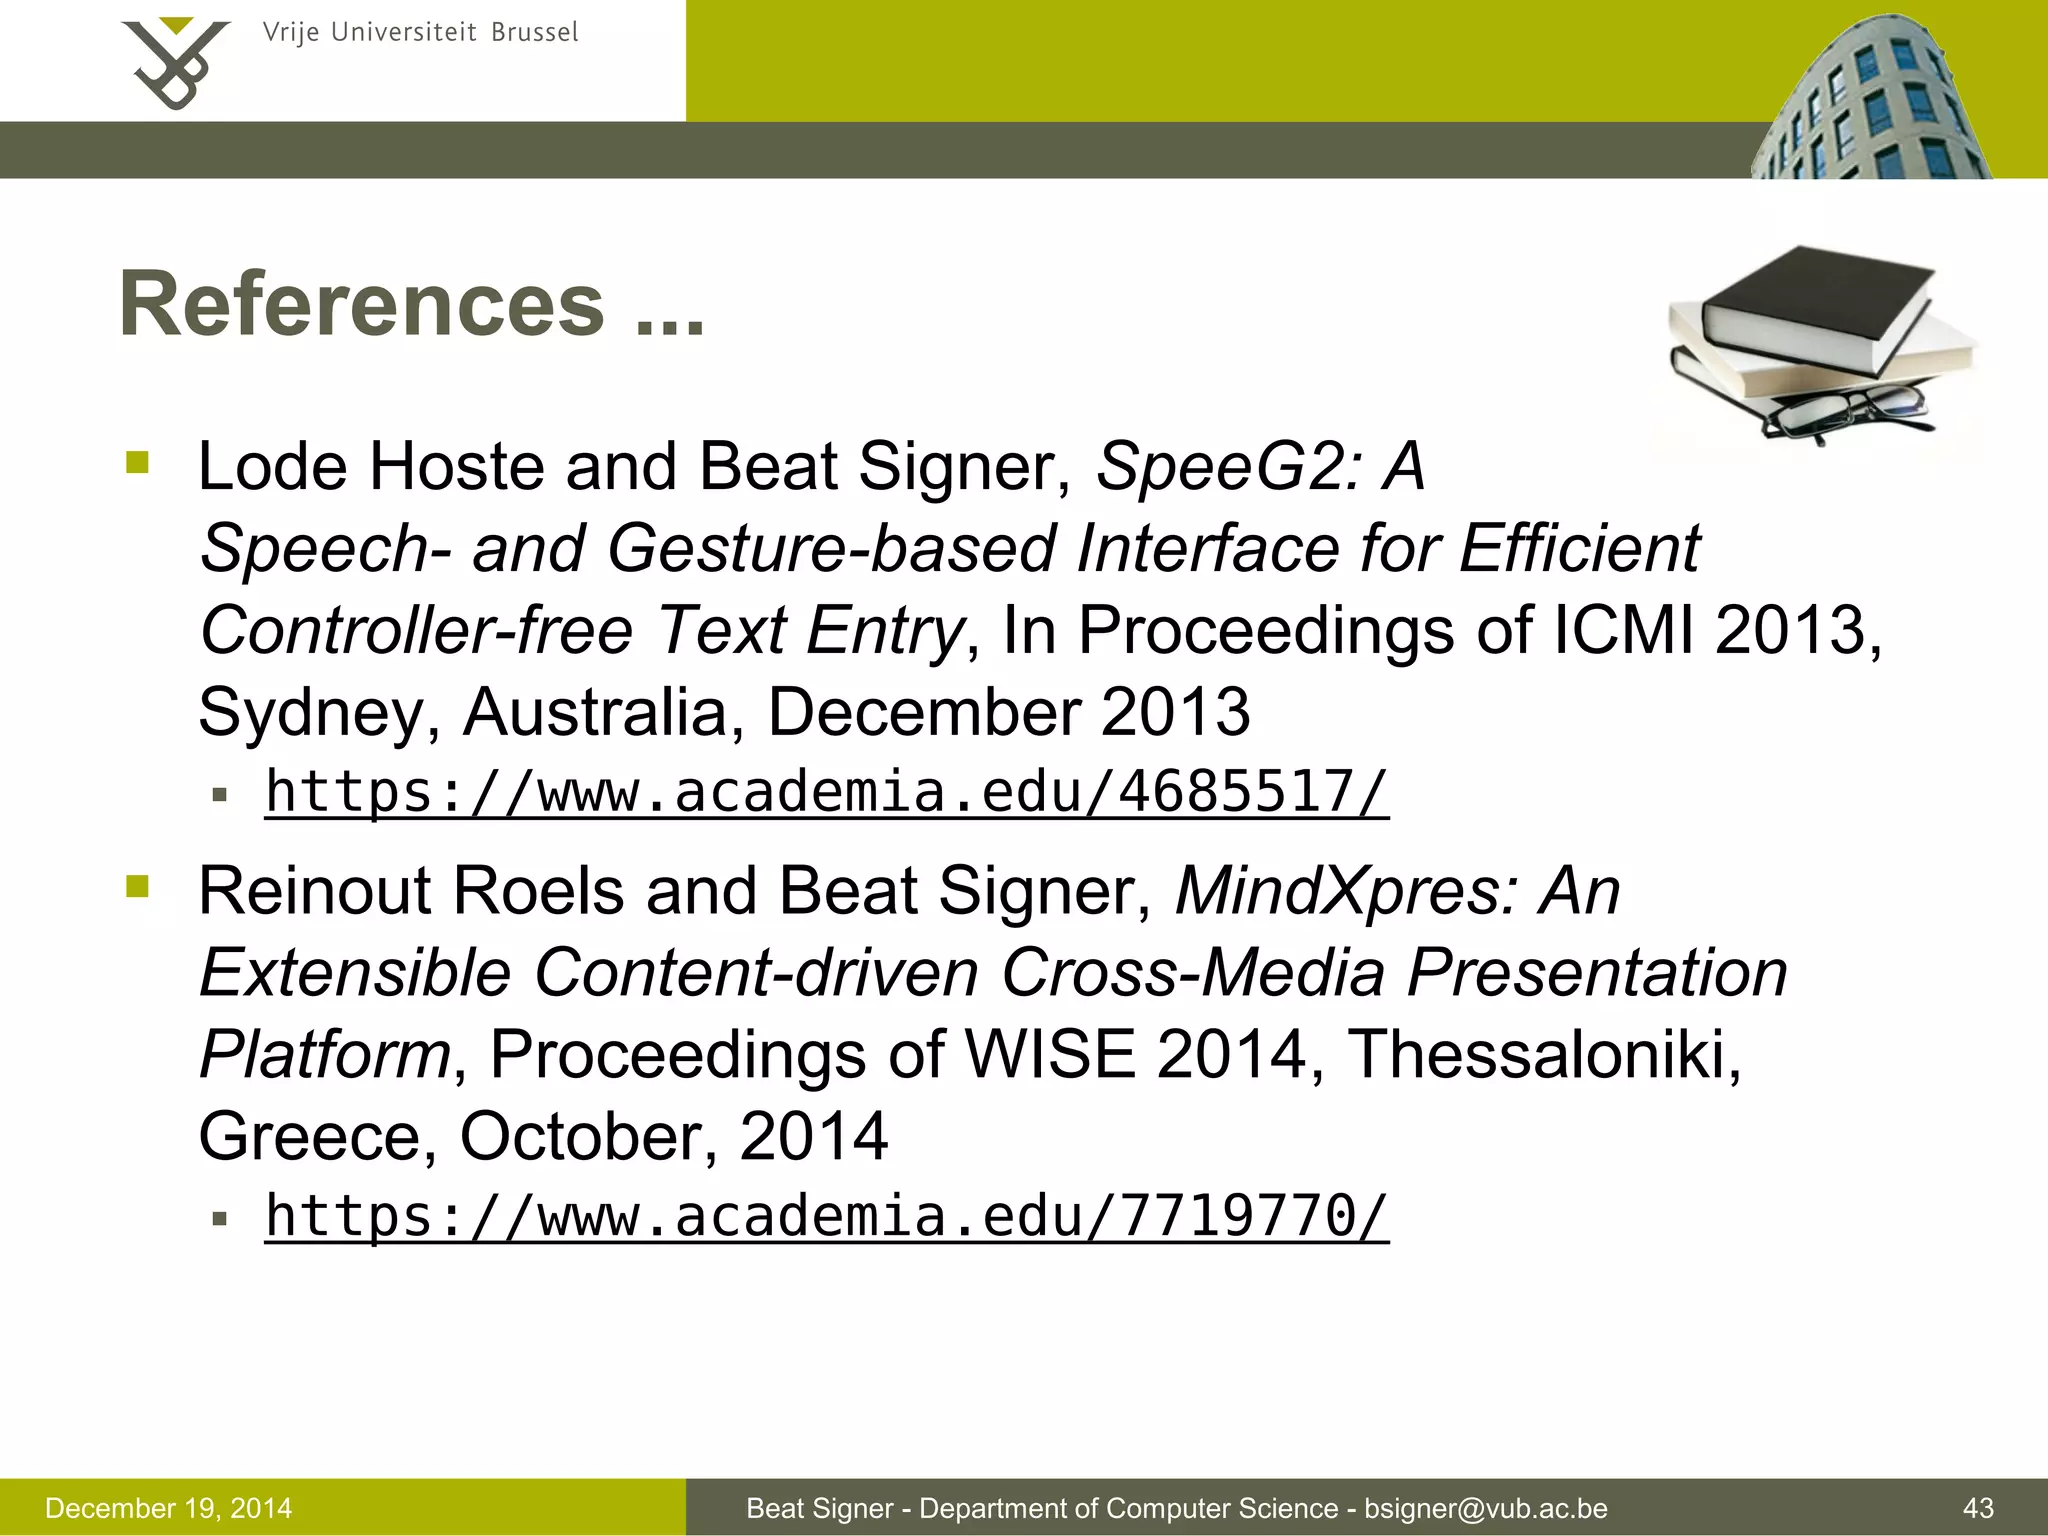
Task: Click the bsigner@vub.ac.be footer text
Action: [x=1486, y=1508]
